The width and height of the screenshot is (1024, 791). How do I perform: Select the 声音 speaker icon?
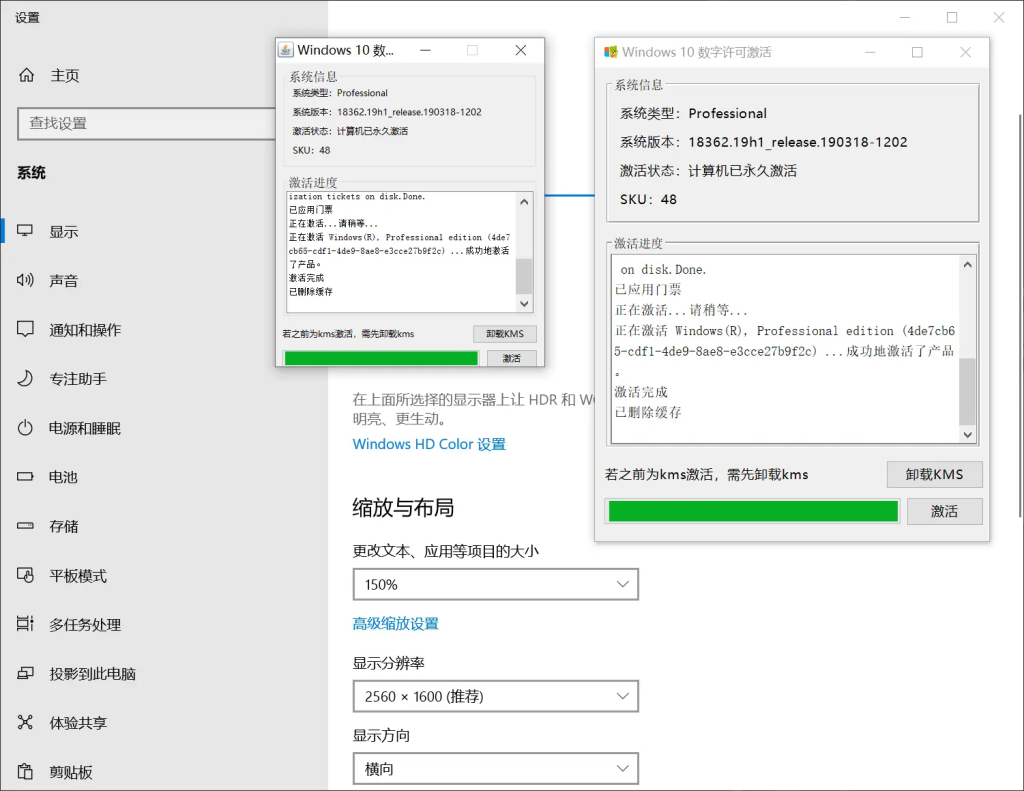pos(25,280)
